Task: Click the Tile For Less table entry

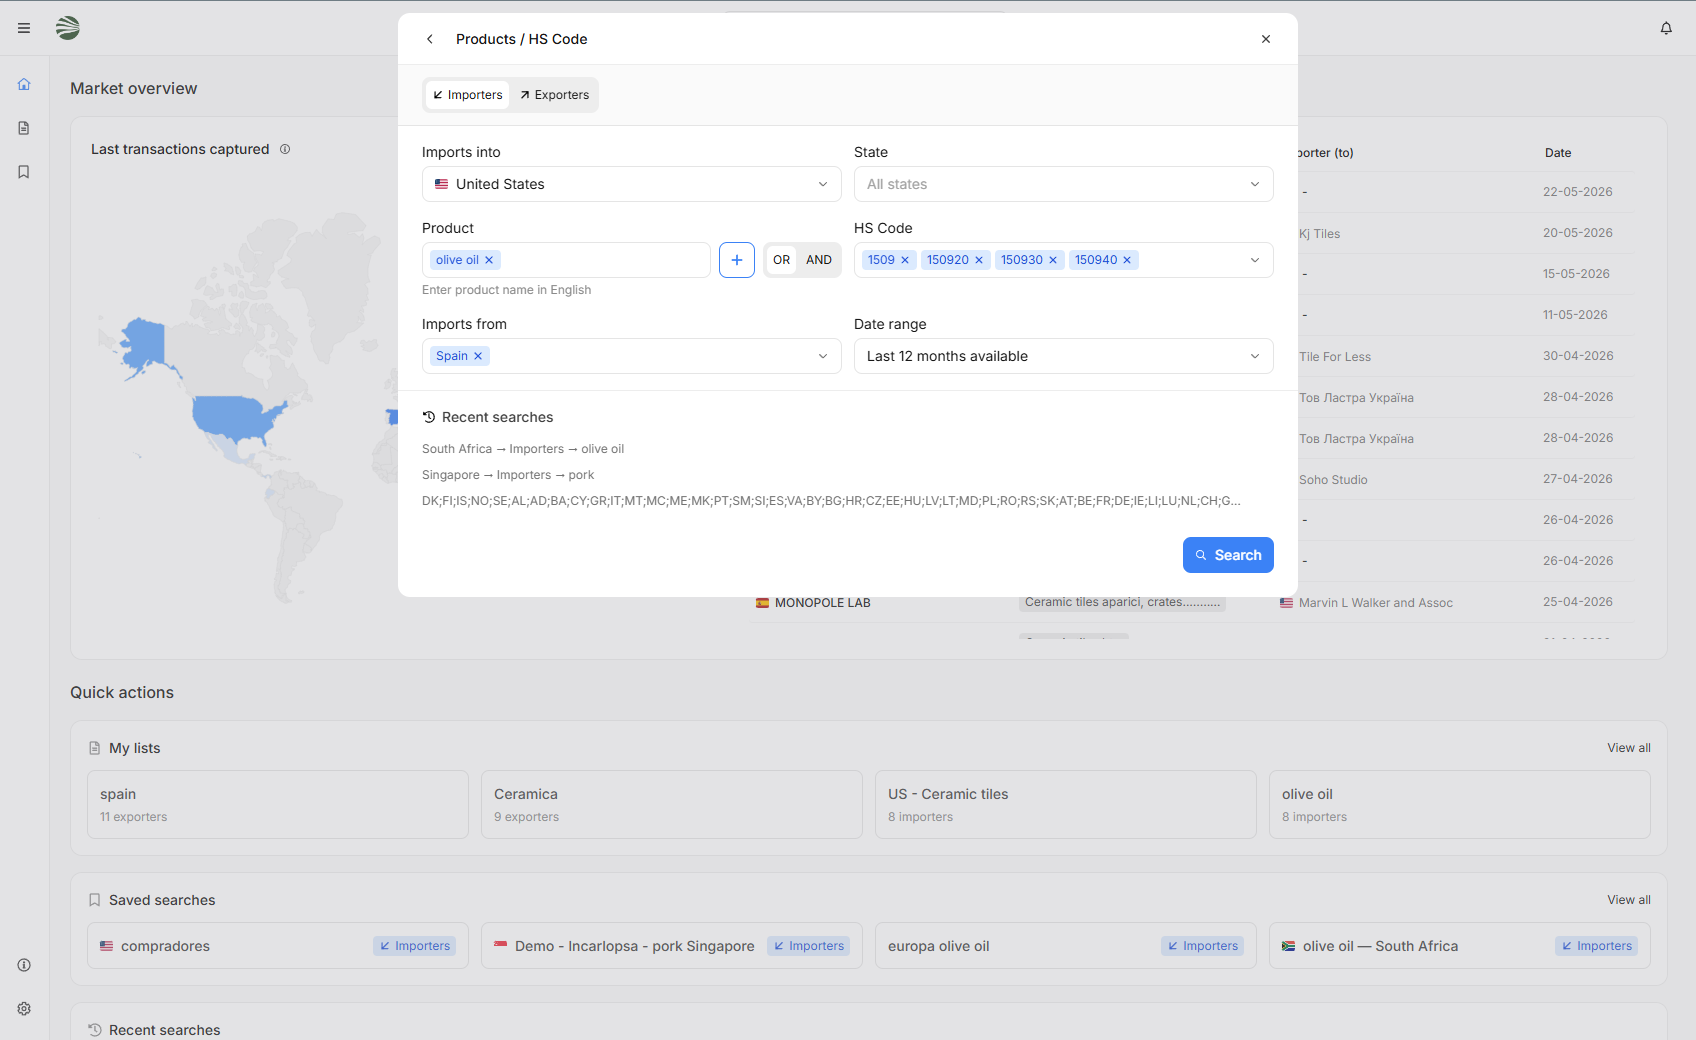Action: (x=1335, y=357)
